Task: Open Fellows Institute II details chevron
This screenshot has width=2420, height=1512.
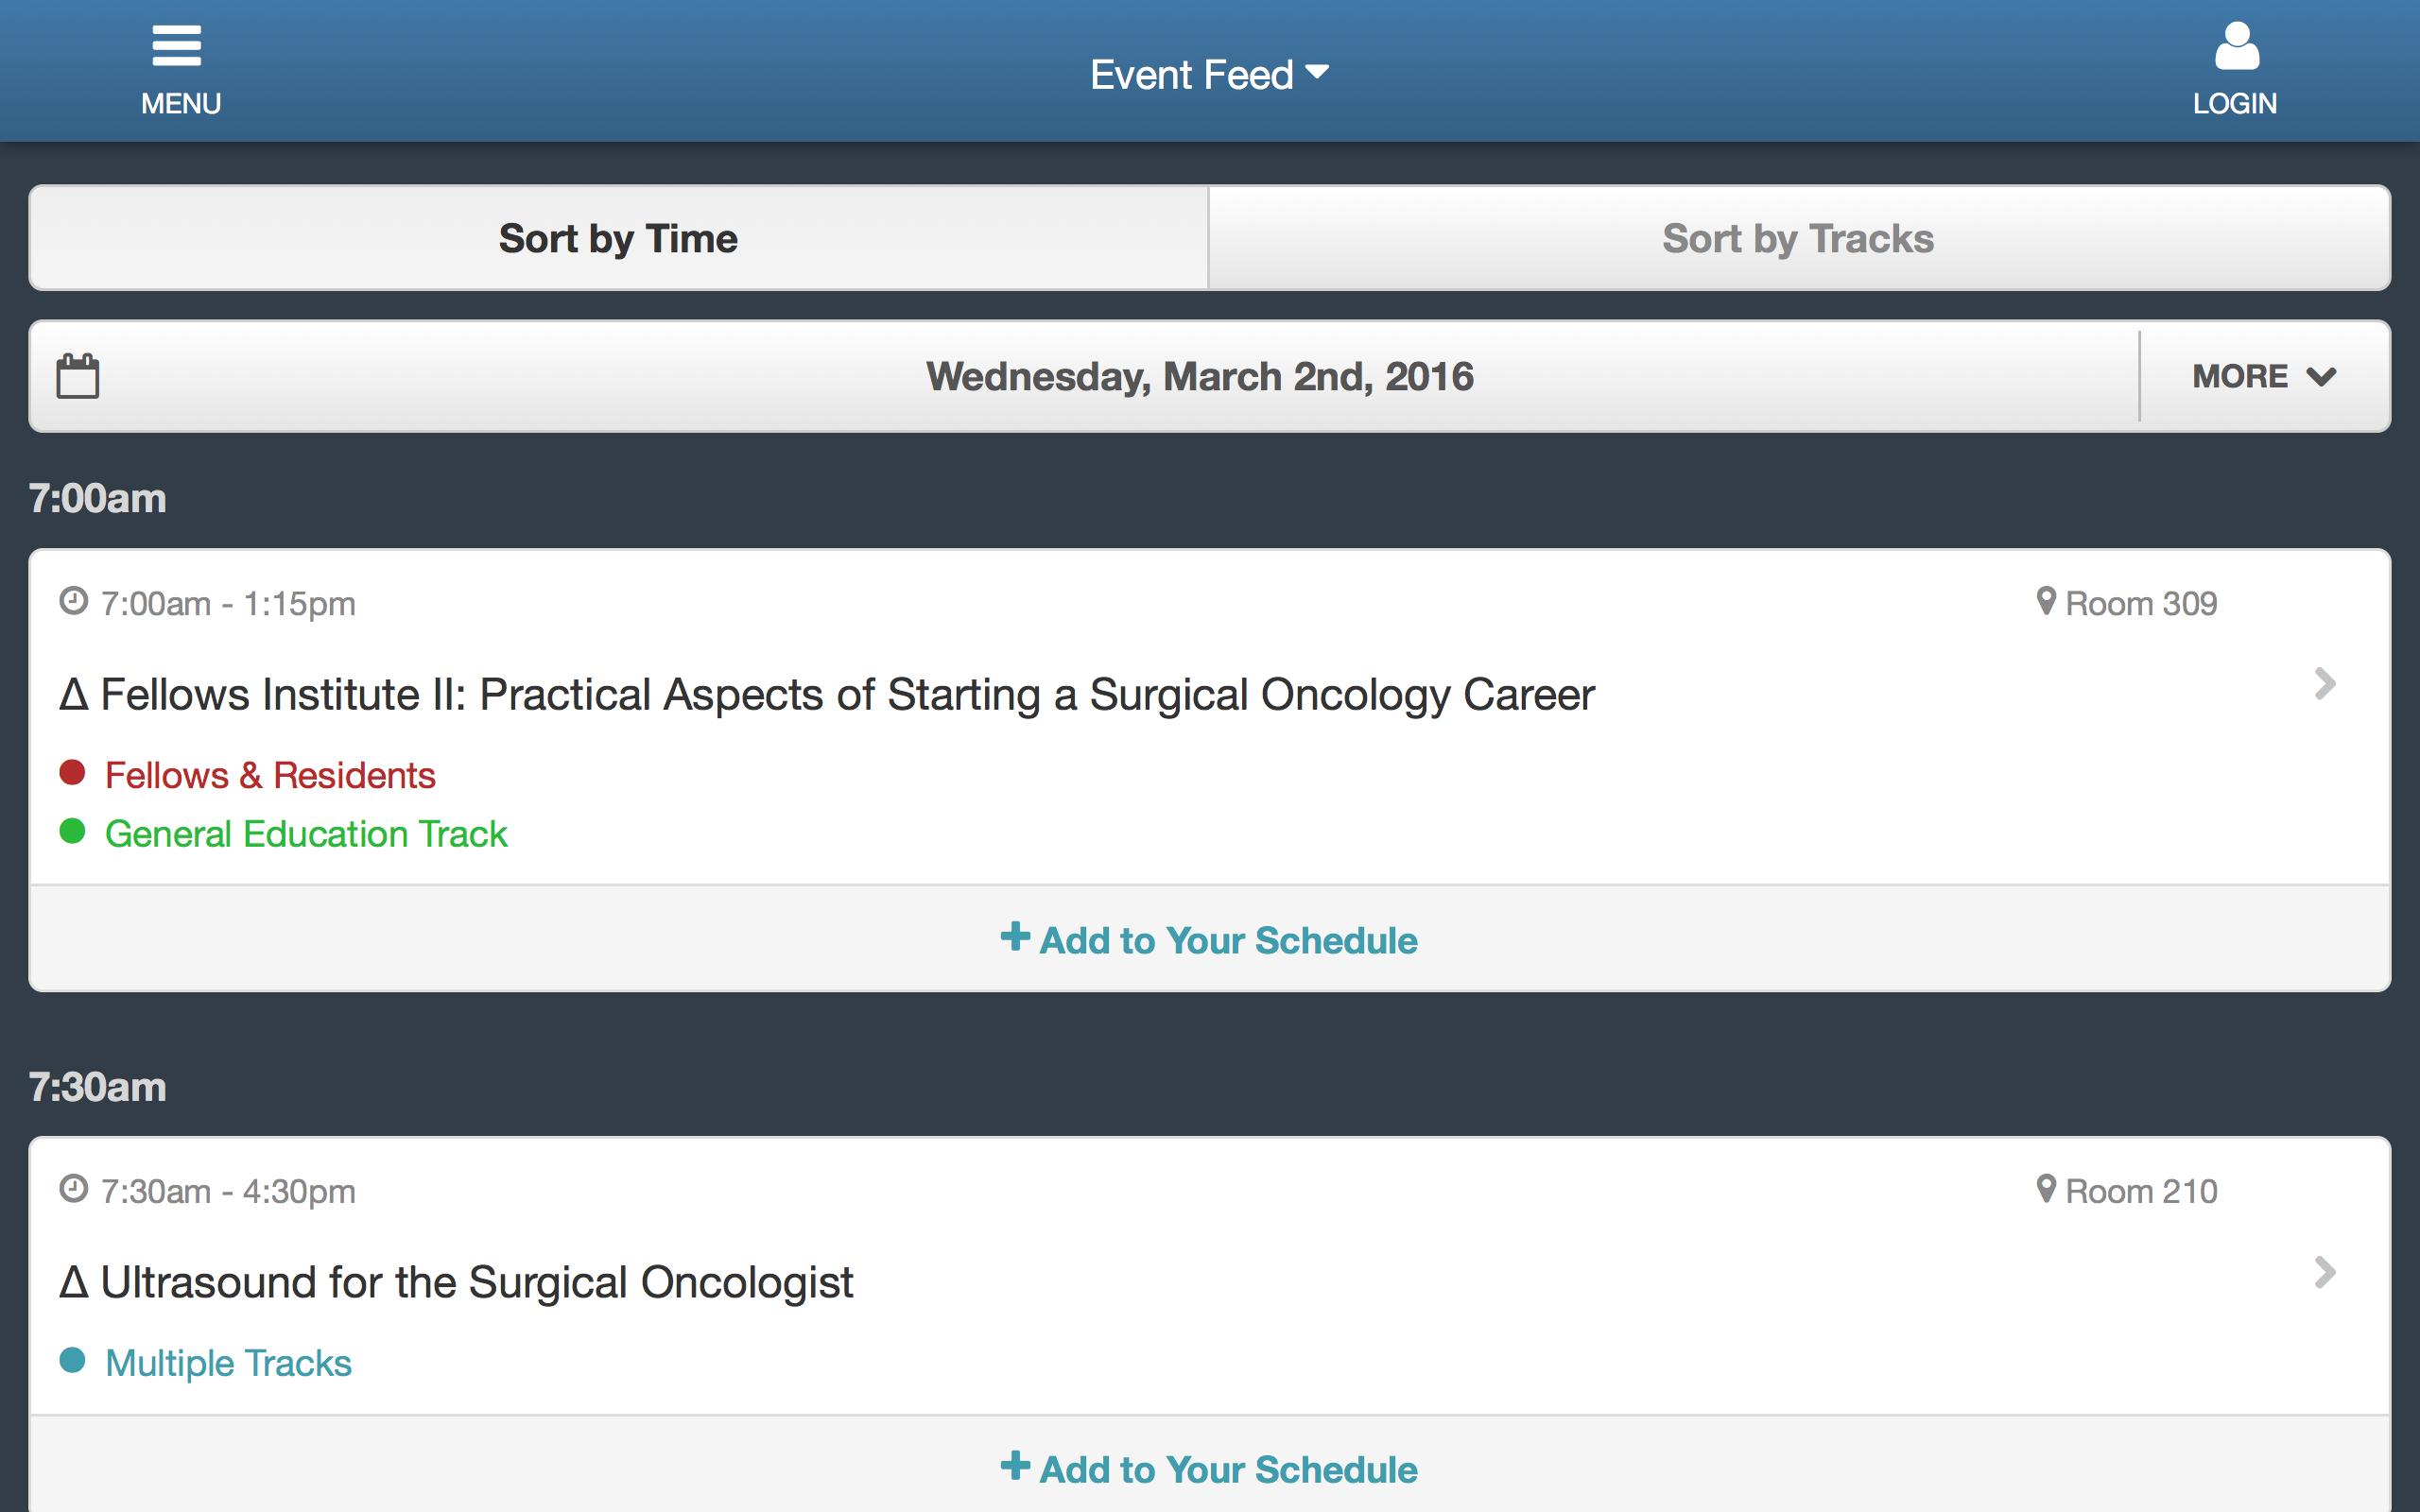Action: click(2325, 684)
